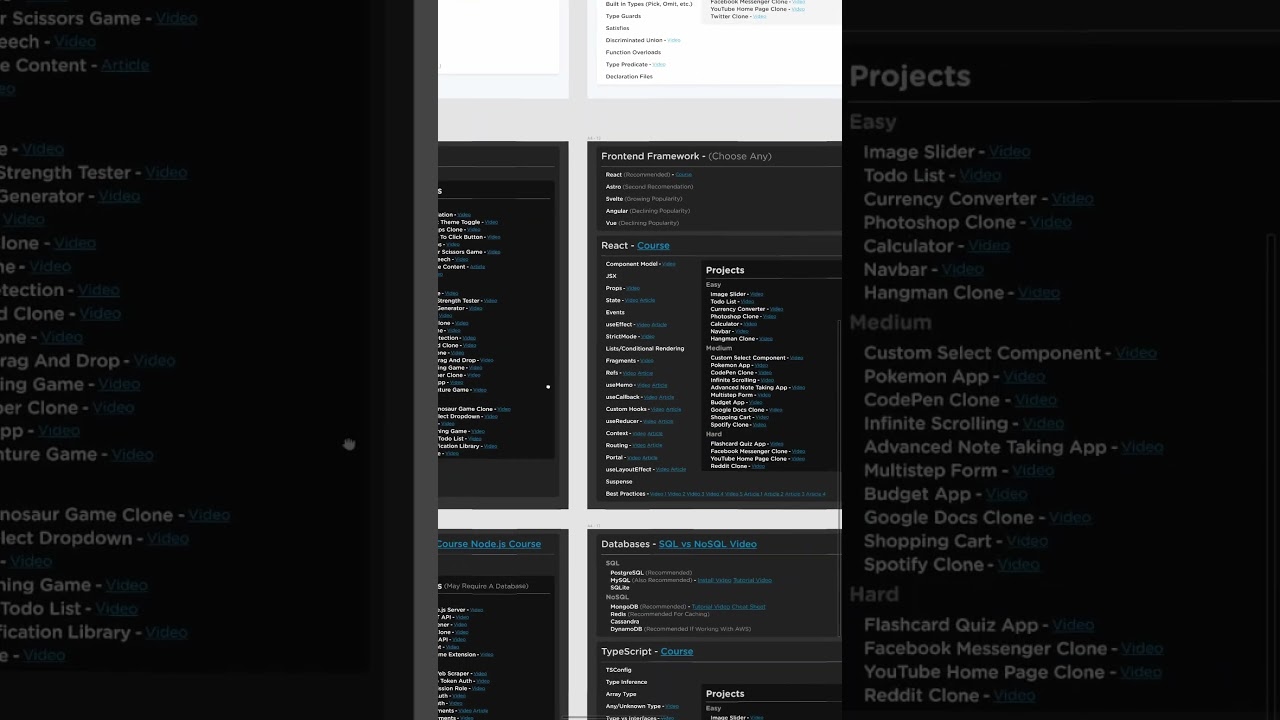This screenshot has width=1280, height=720.
Task: Open the Web Scraper Video link
Action: [480, 674]
